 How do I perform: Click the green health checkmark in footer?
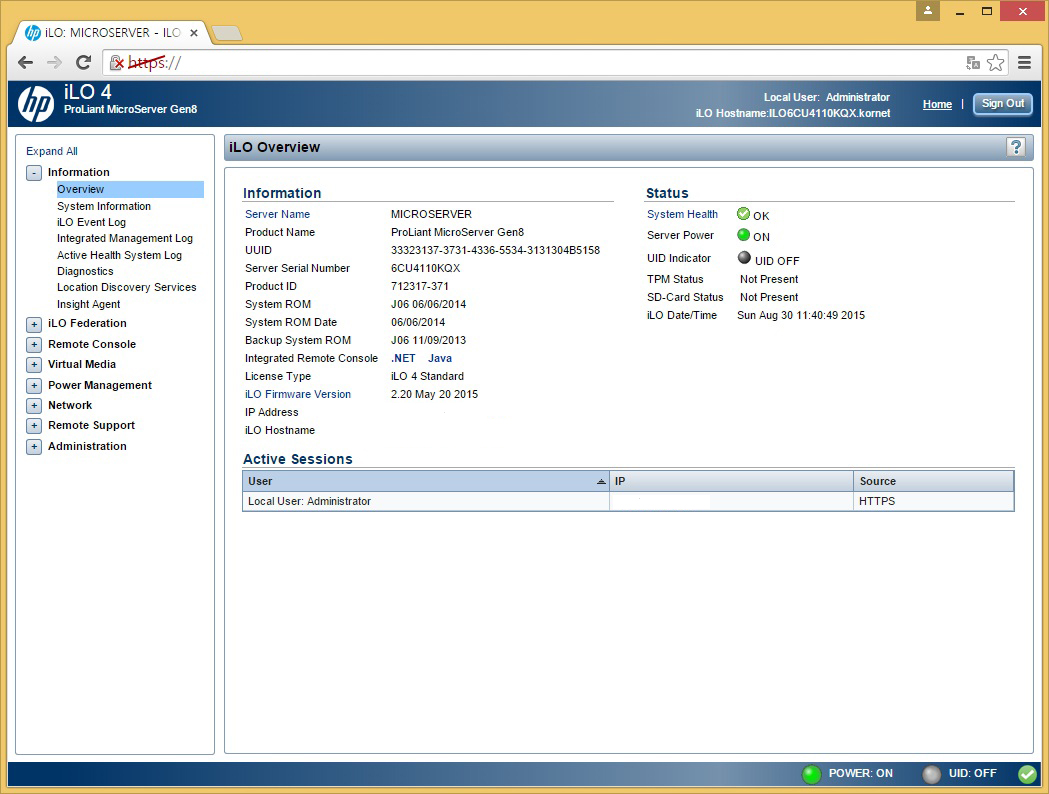tap(1027, 774)
